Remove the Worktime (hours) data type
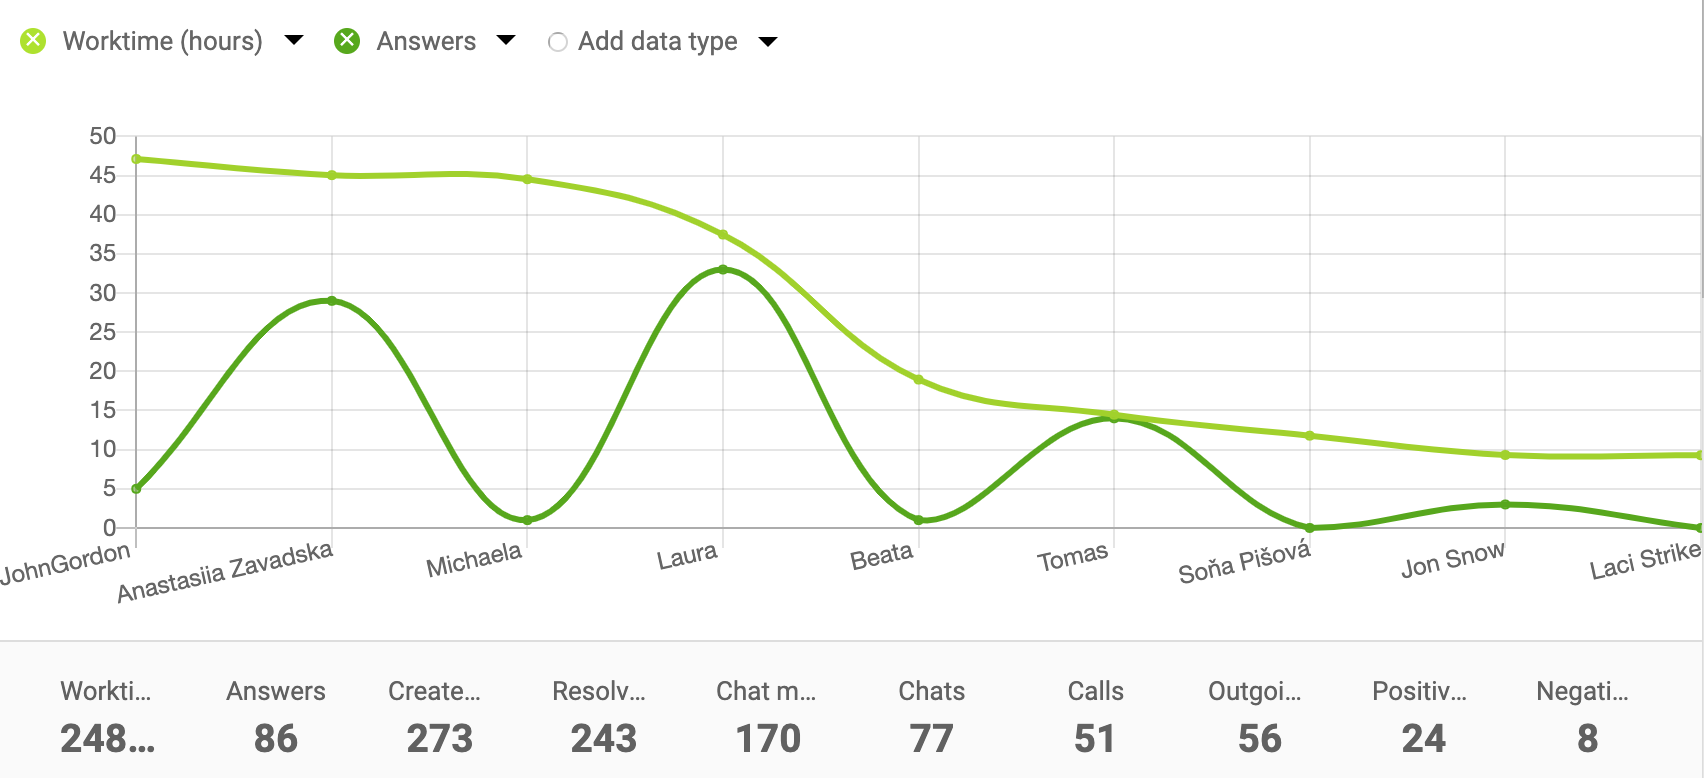The height and width of the screenshot is (778, 1704). click(33, 41)
